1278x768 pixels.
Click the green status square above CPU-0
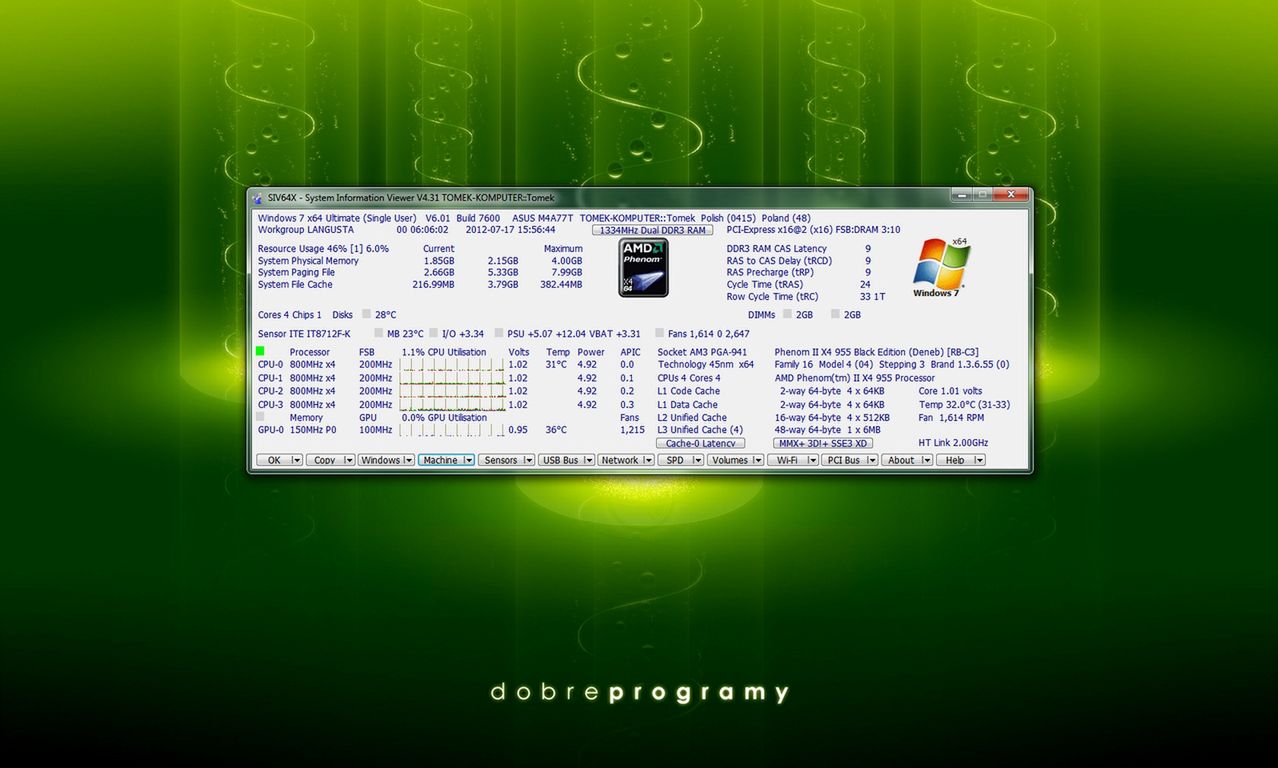pyautogui.click(x=260, y=351)
